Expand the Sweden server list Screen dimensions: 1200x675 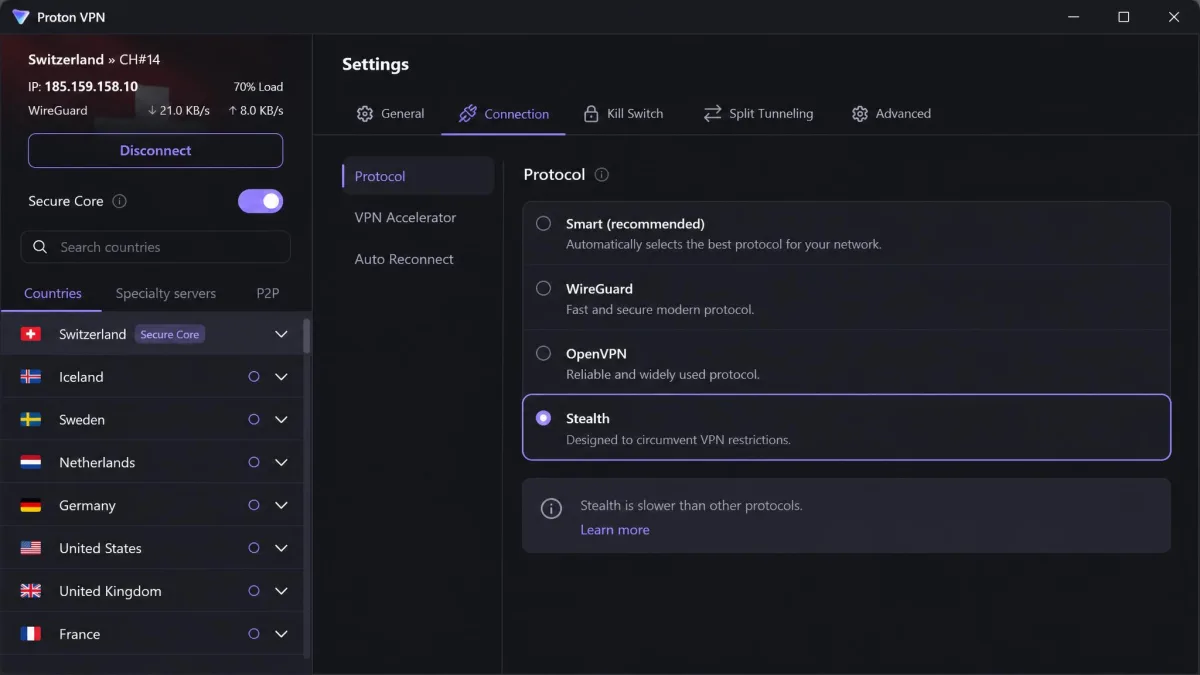point(281,420)
